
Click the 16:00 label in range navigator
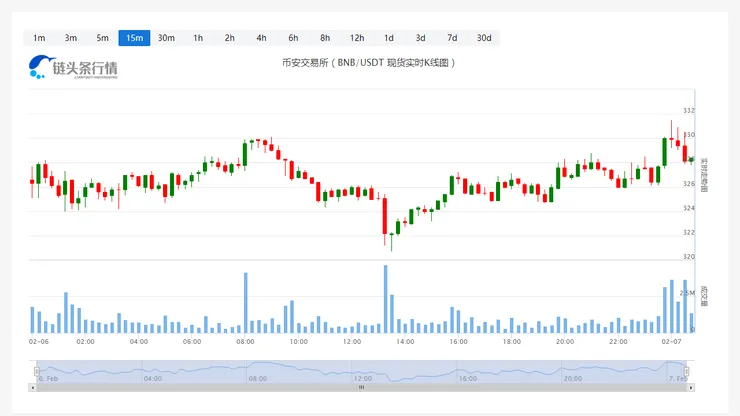point(468,379)
